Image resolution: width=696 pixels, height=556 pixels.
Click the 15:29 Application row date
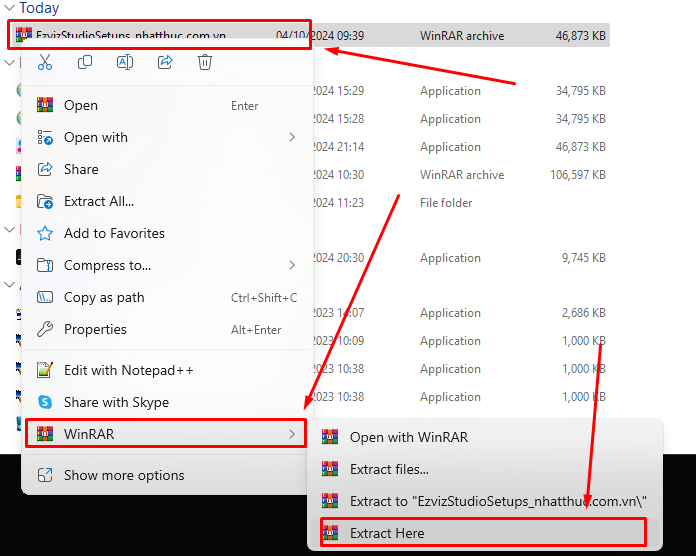click(338, 91)
